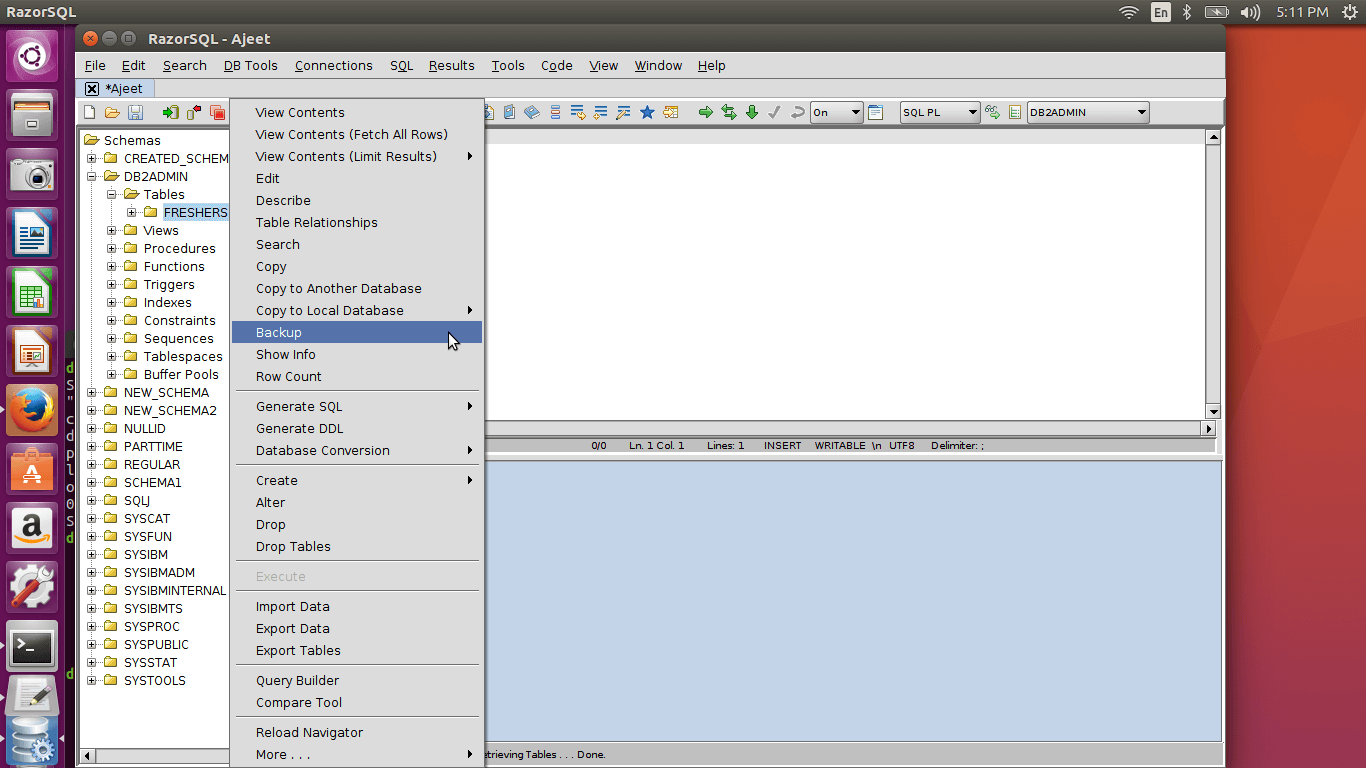The width and height of the screenshot is (1366, 768).
Task: Click the Save floppy disk icon
Action: point(135,113)
